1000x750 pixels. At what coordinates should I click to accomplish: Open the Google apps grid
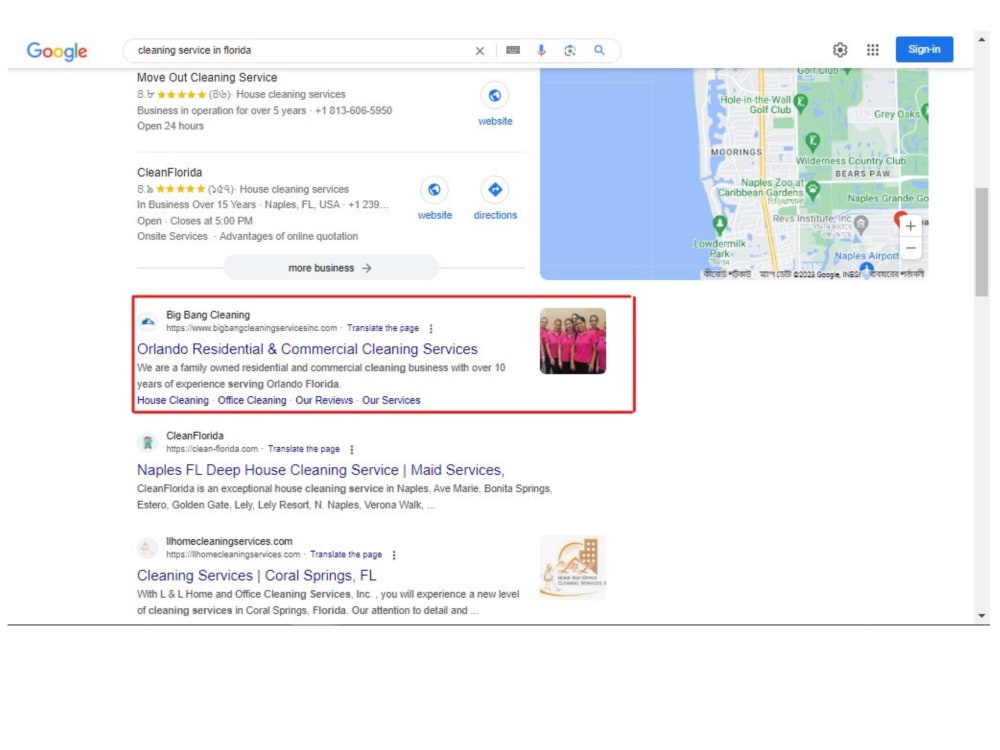point(872,50)
